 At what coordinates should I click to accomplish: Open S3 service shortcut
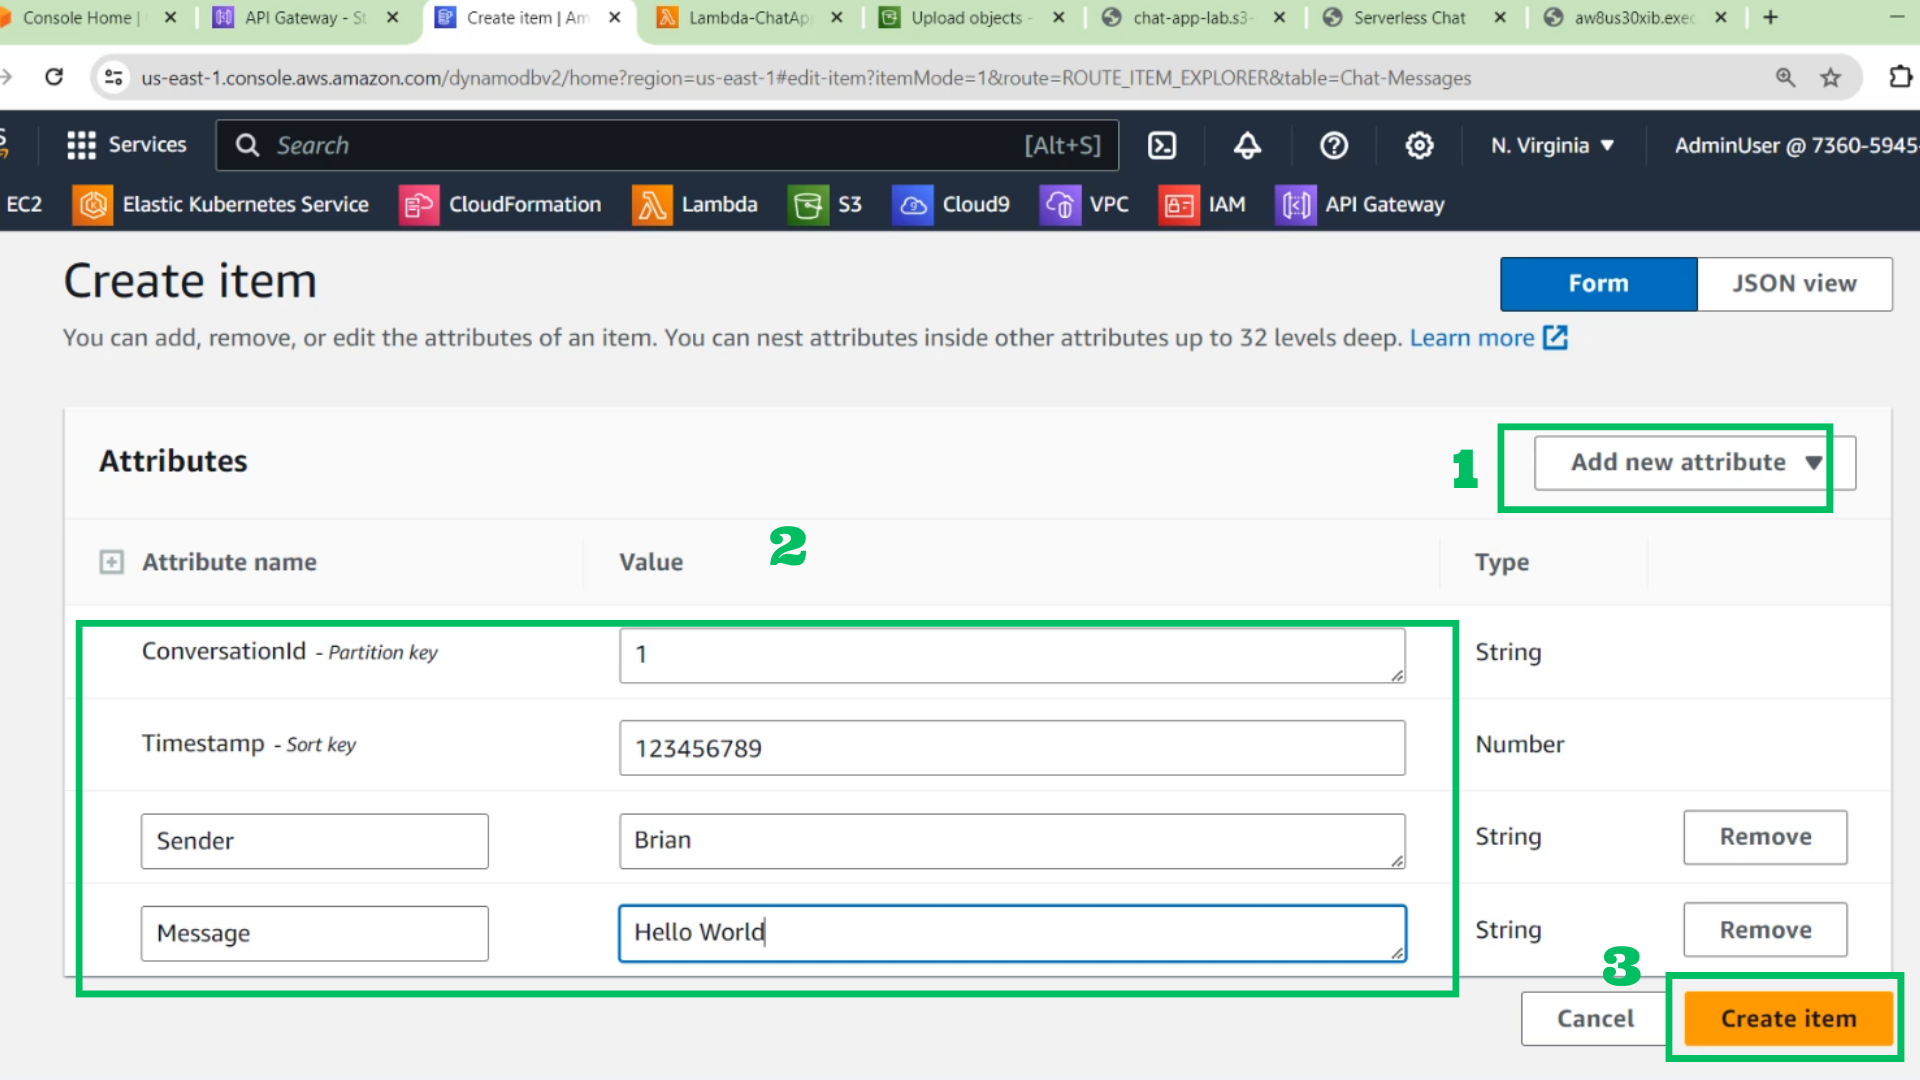[x=825, y=205]
